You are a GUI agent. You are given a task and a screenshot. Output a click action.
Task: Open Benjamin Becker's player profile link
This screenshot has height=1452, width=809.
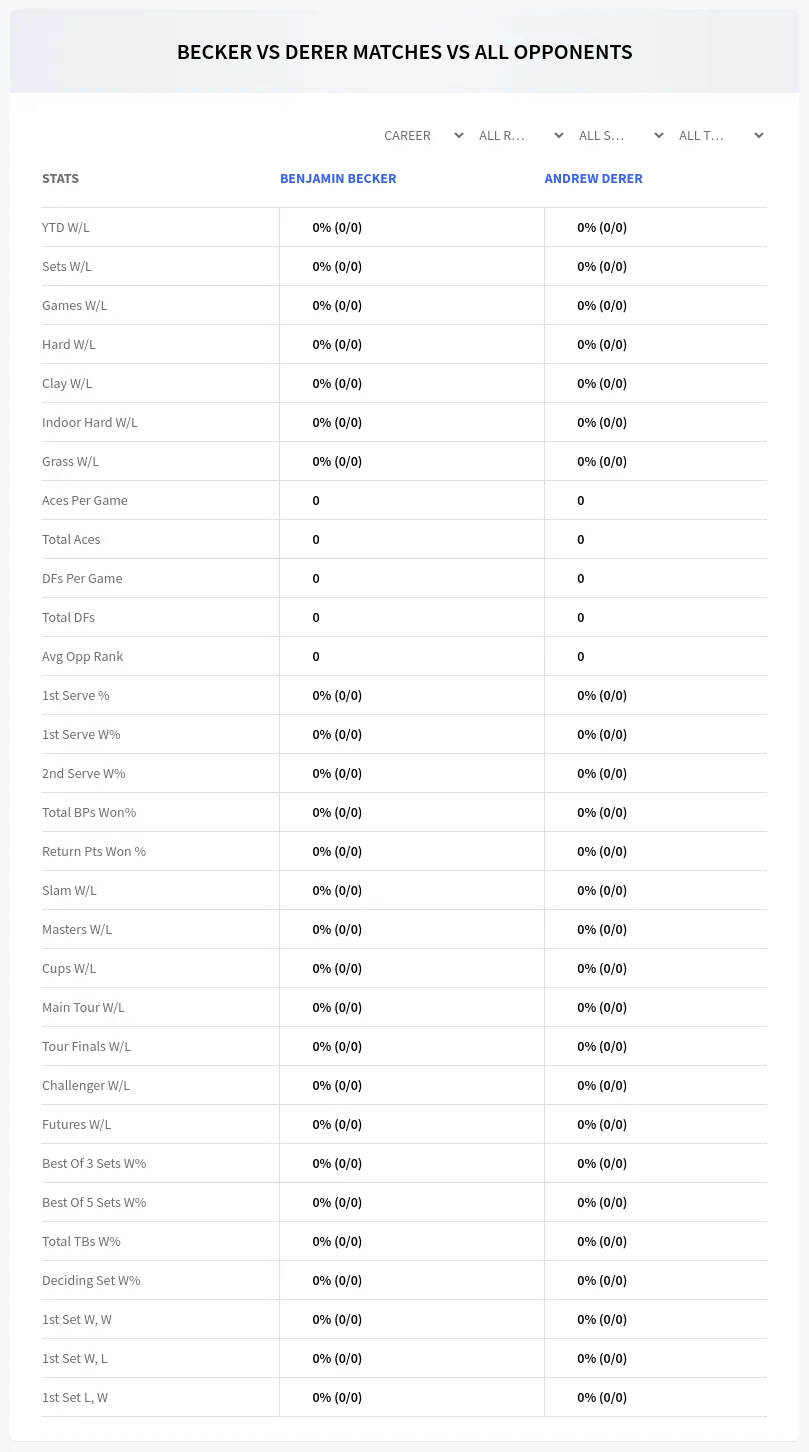pos(338,178)
